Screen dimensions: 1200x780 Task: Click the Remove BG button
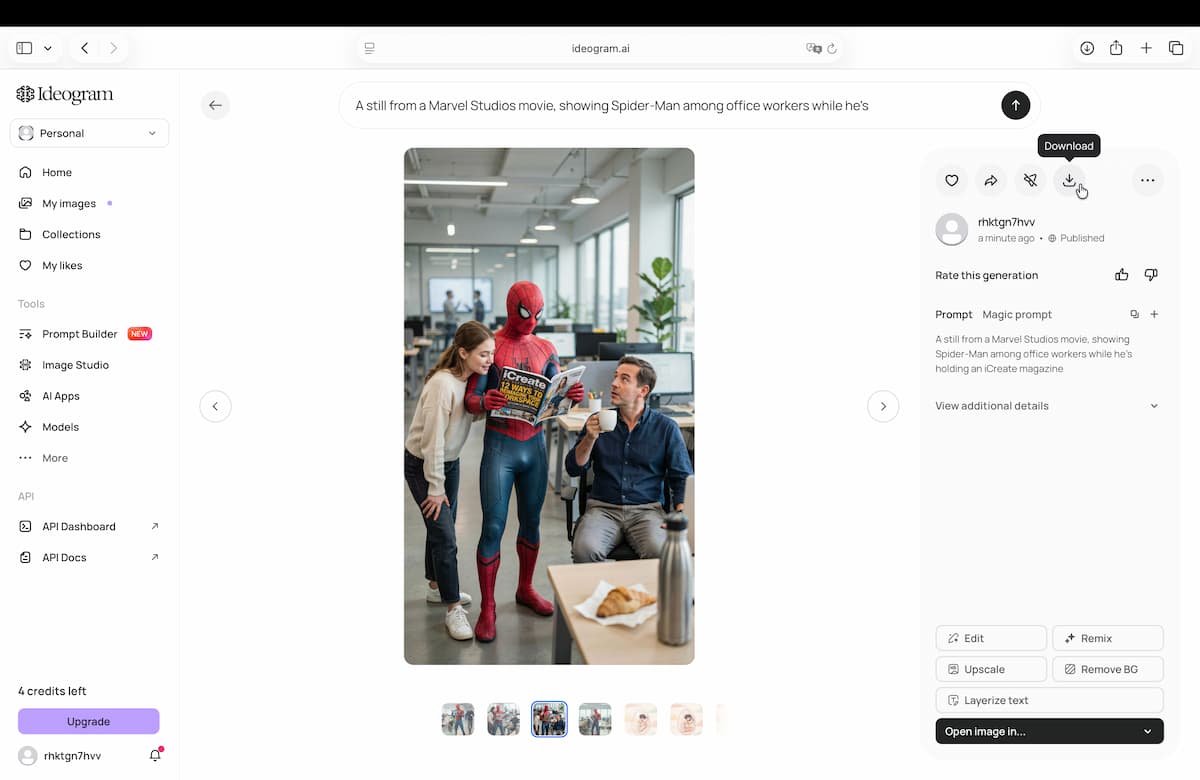point(1108,669)
